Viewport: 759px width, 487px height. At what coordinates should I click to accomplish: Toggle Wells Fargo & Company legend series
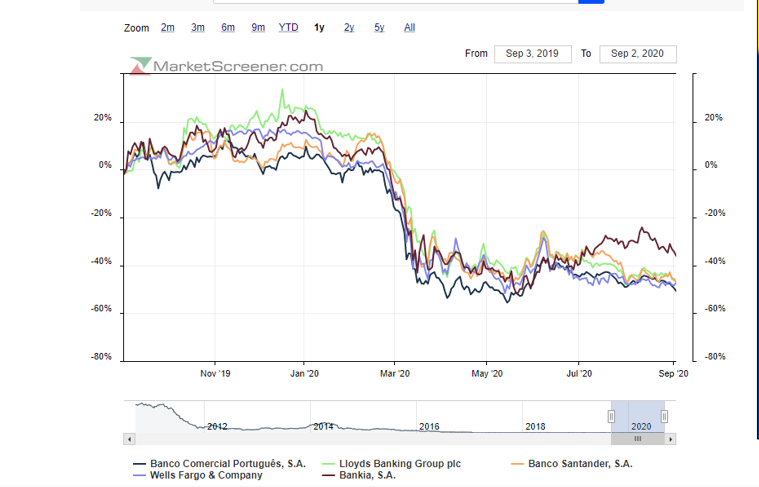click(x=198, y=475)
